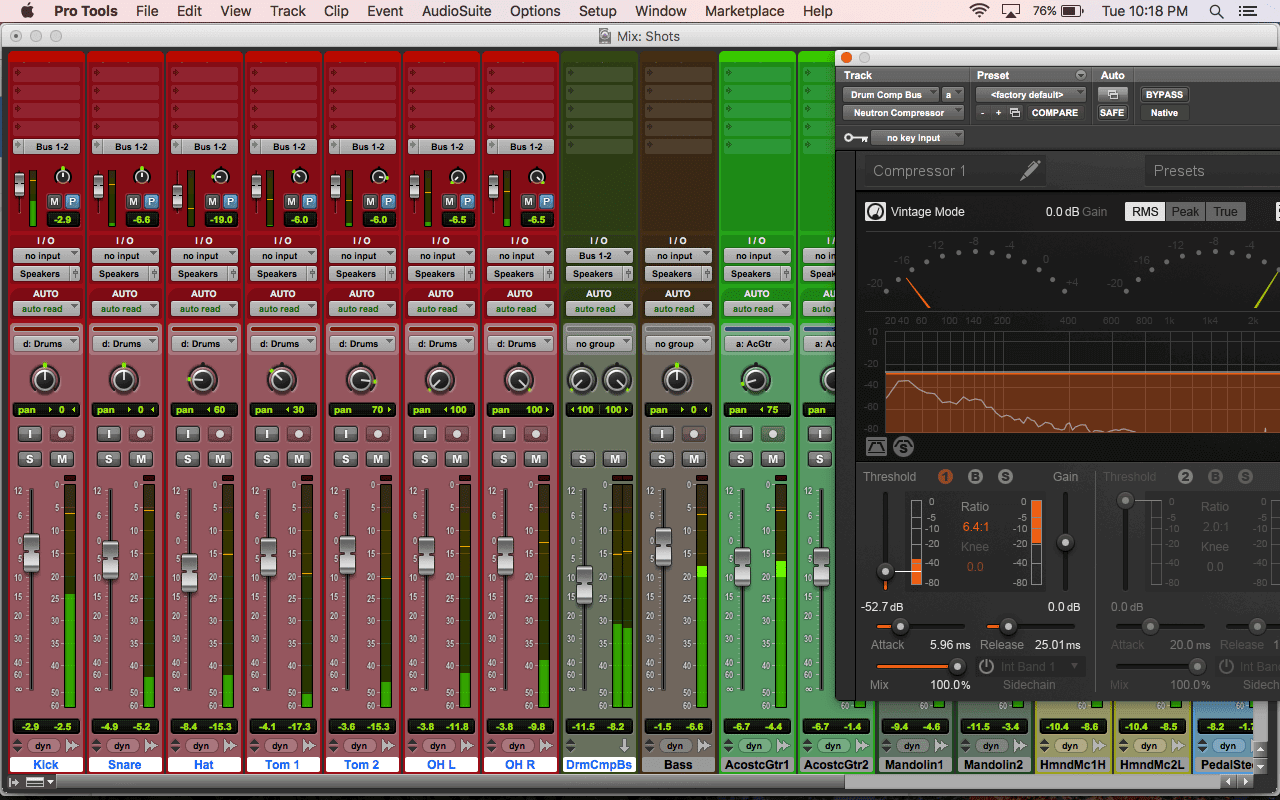Image resolution: width=1280 pixels, height=800 pixels.
Task: Toggle band 1 bypass B button
Action: pyautogui.click(x=975, y=477)
